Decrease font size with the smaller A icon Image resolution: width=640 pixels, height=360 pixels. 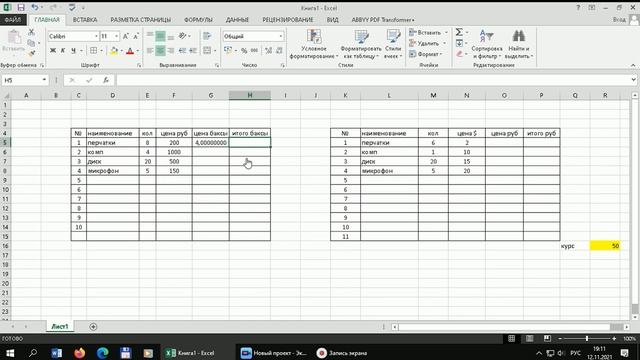pos(136,36)
